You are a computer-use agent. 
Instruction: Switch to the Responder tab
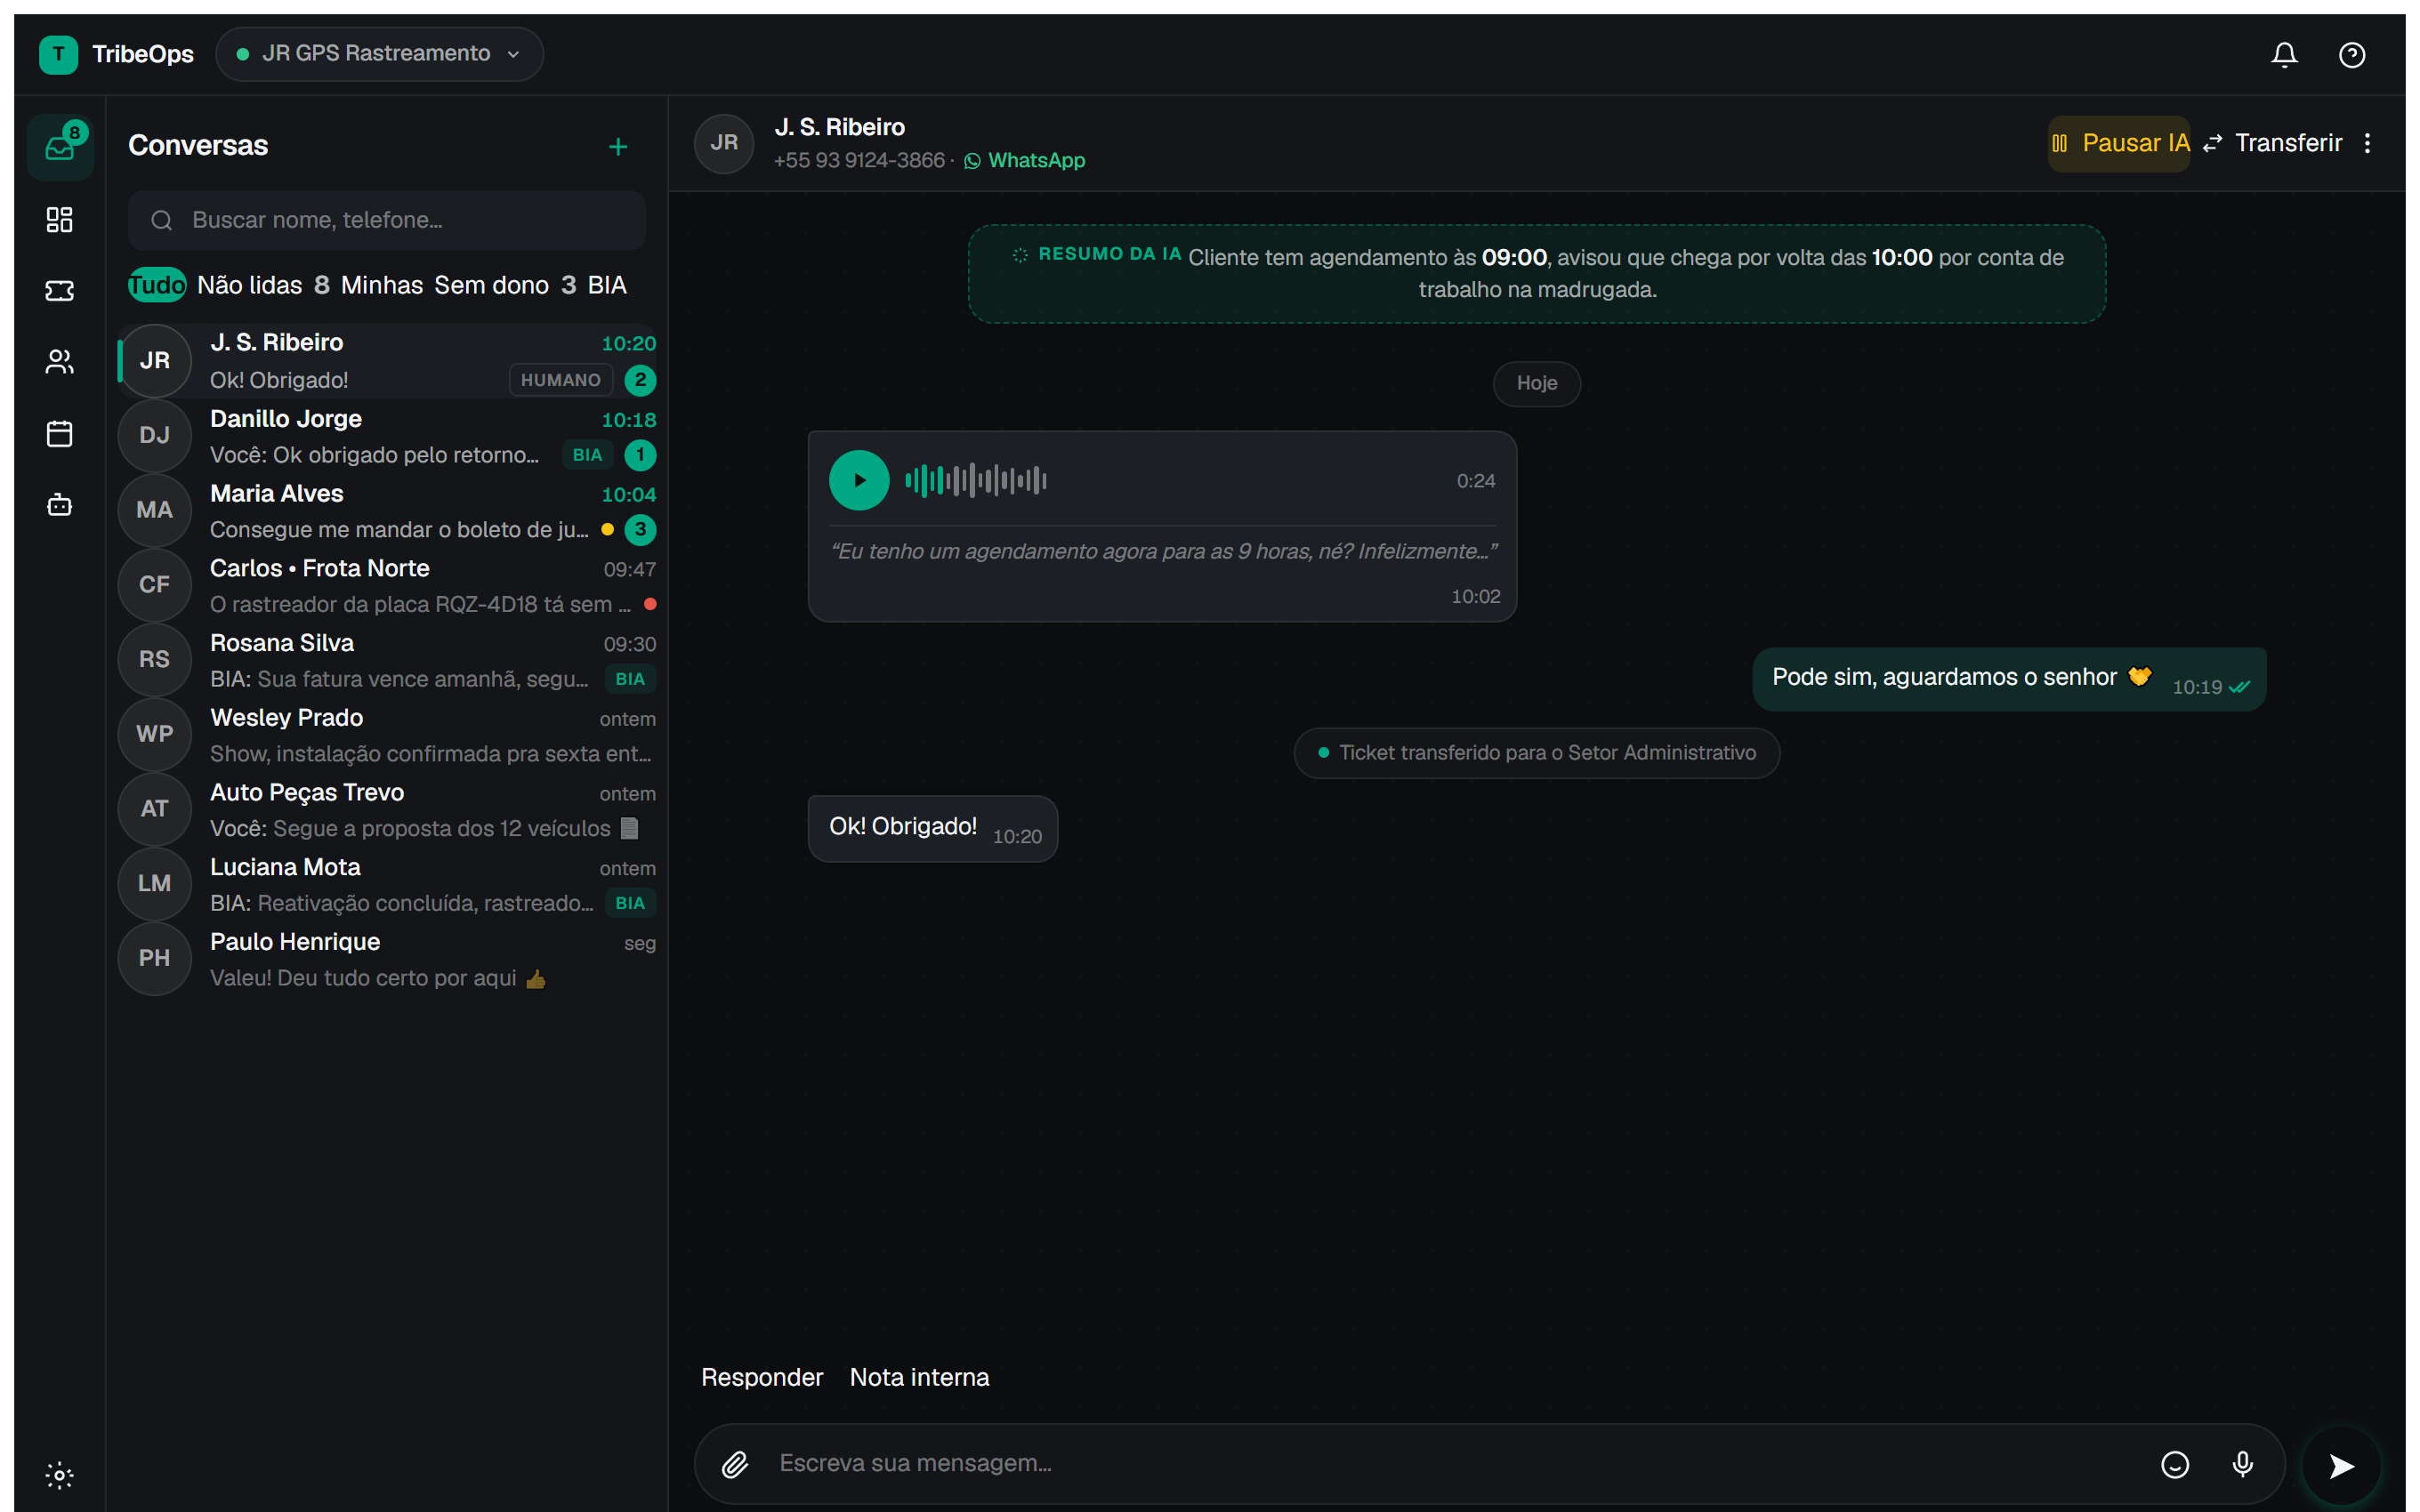click(x=762, y=1377)
